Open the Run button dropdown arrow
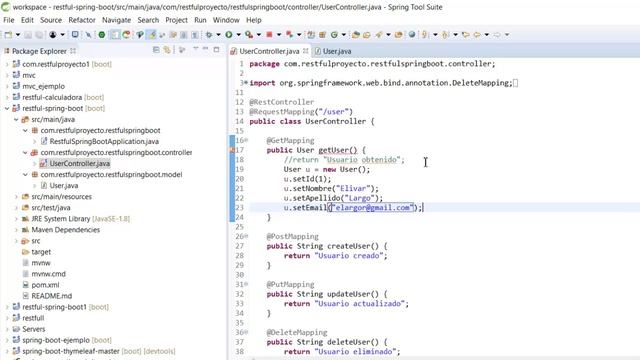Viewport: 640px width, 360px height. click(x=238, y=35)
